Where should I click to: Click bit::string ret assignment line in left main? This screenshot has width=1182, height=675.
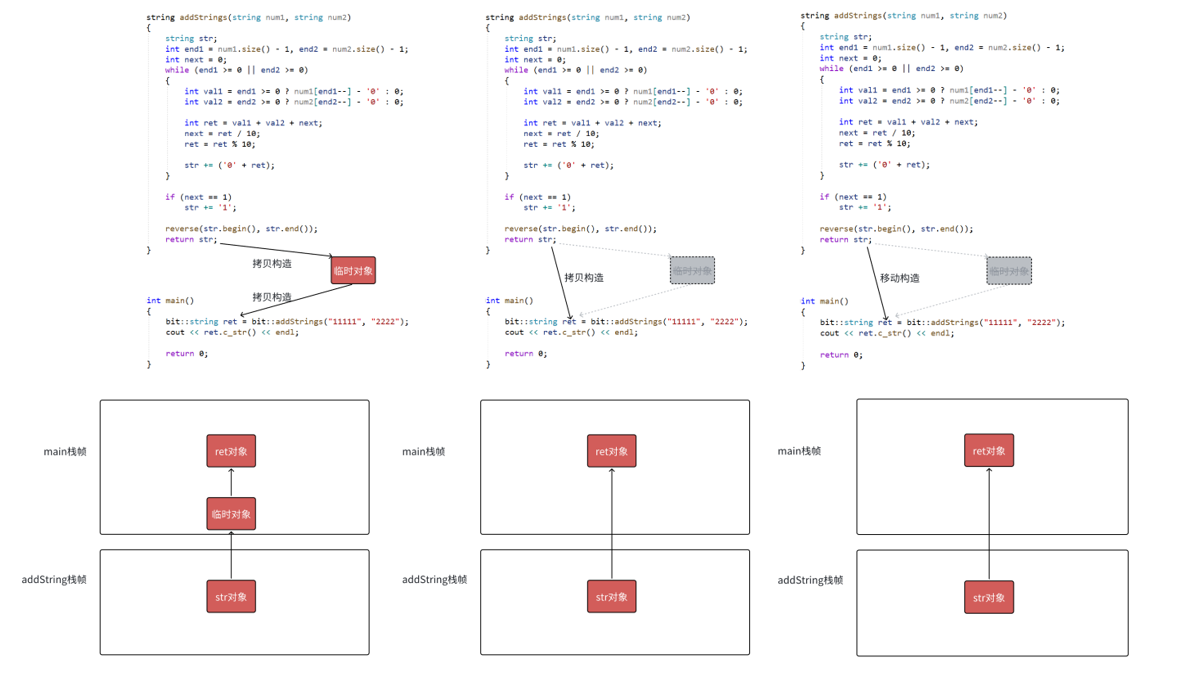click(x=287, y=321)
